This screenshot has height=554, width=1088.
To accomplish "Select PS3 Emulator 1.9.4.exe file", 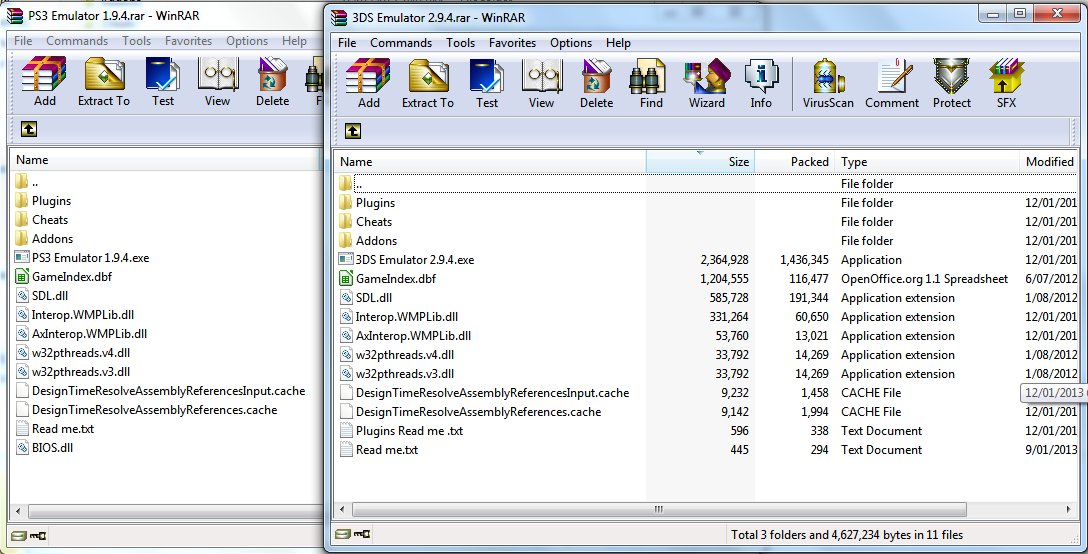I will [90, 258].
